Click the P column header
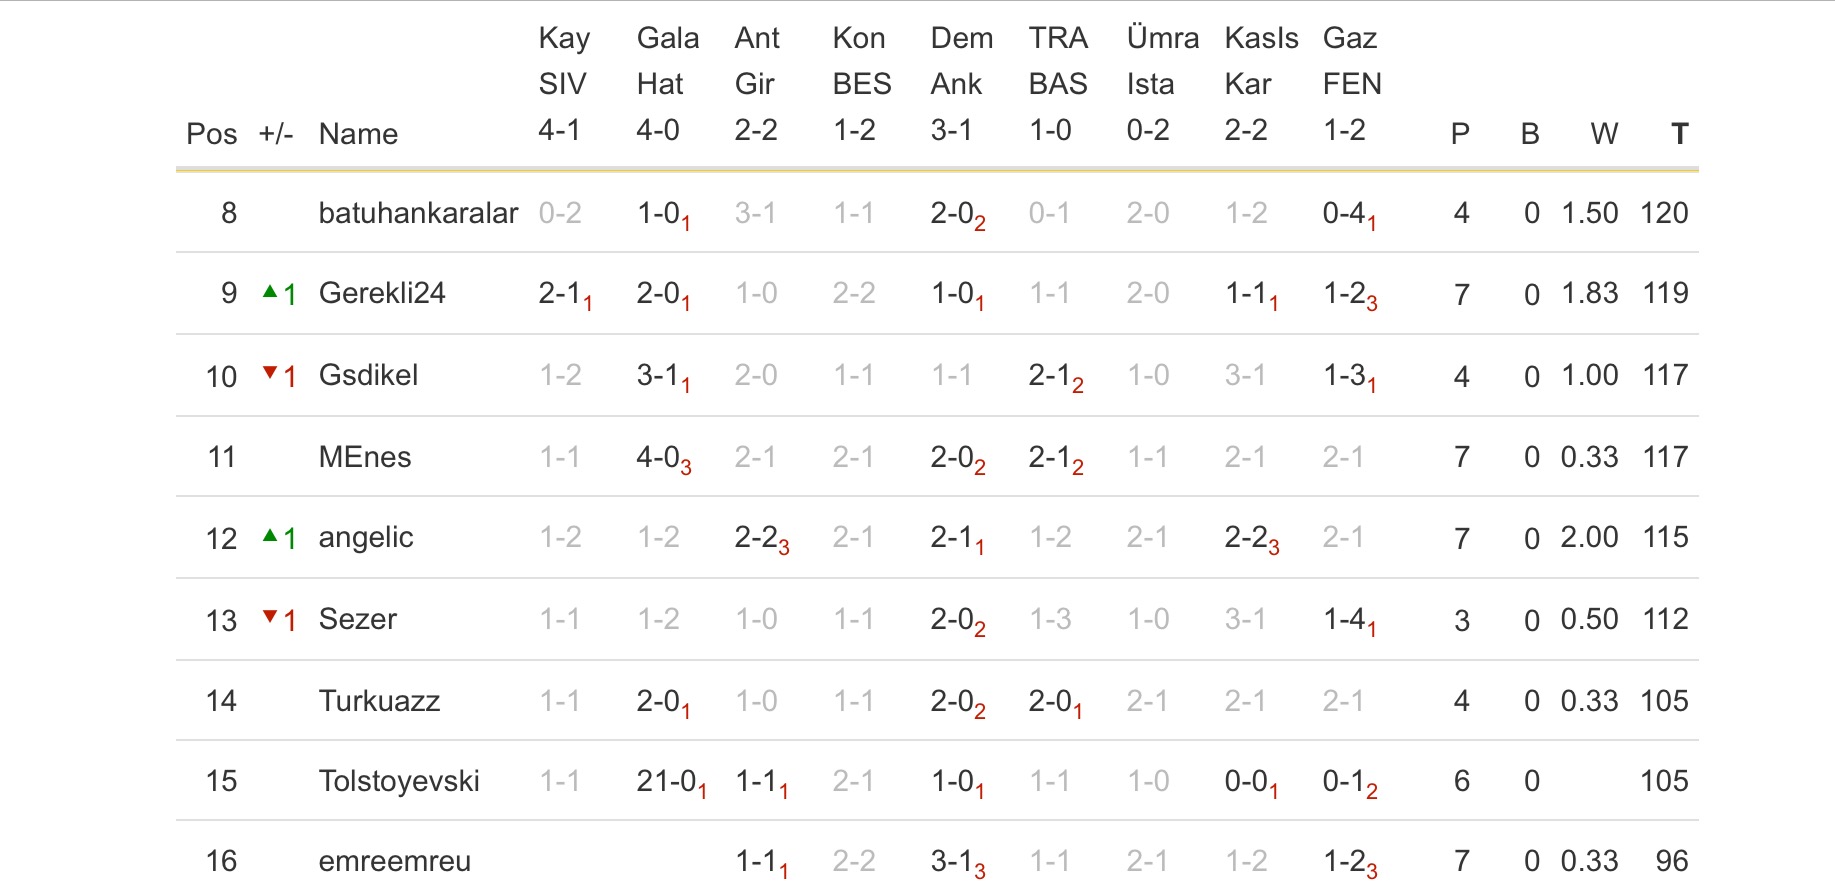The width and height of the screenshot is (1835, 893). (1460, 133)
